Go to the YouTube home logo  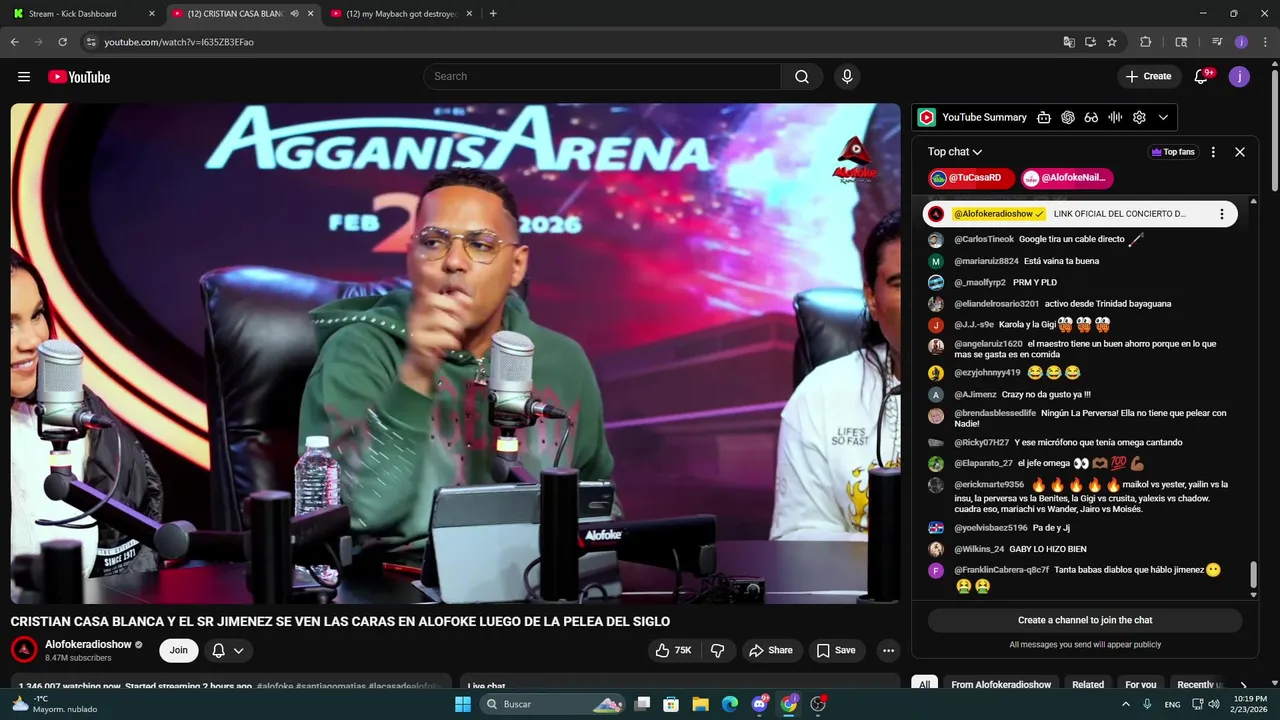[78, 77]
